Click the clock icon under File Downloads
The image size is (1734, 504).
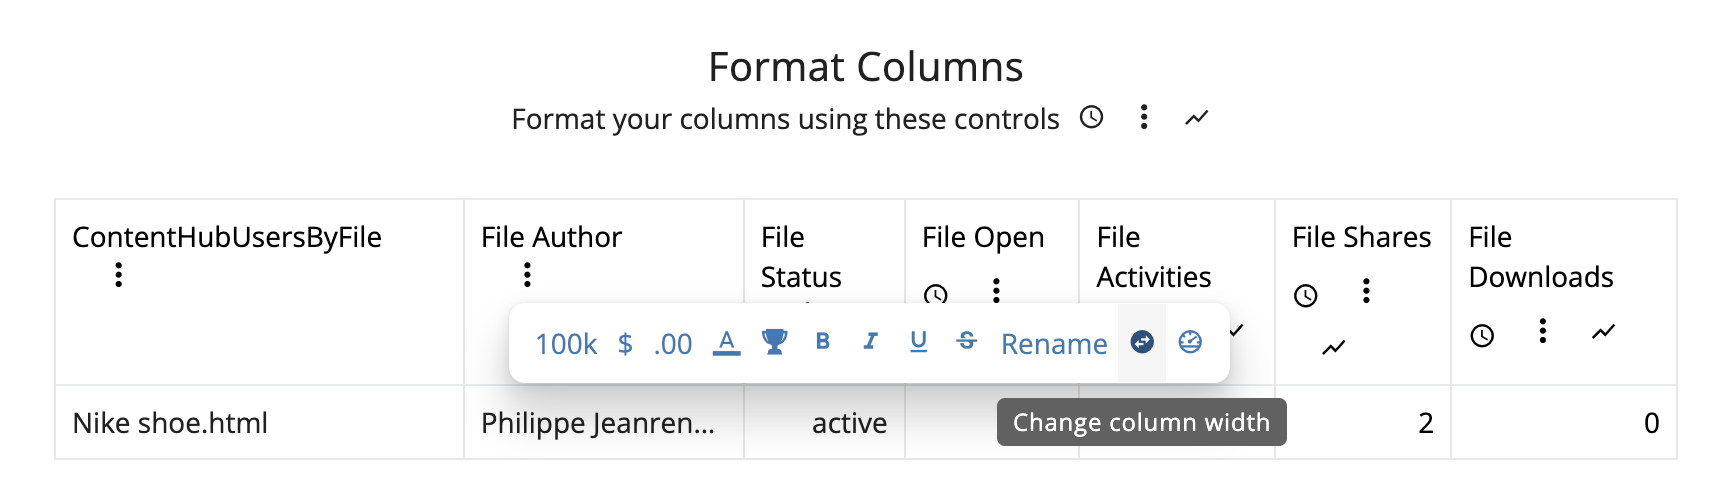click(x=1482, y=336)
